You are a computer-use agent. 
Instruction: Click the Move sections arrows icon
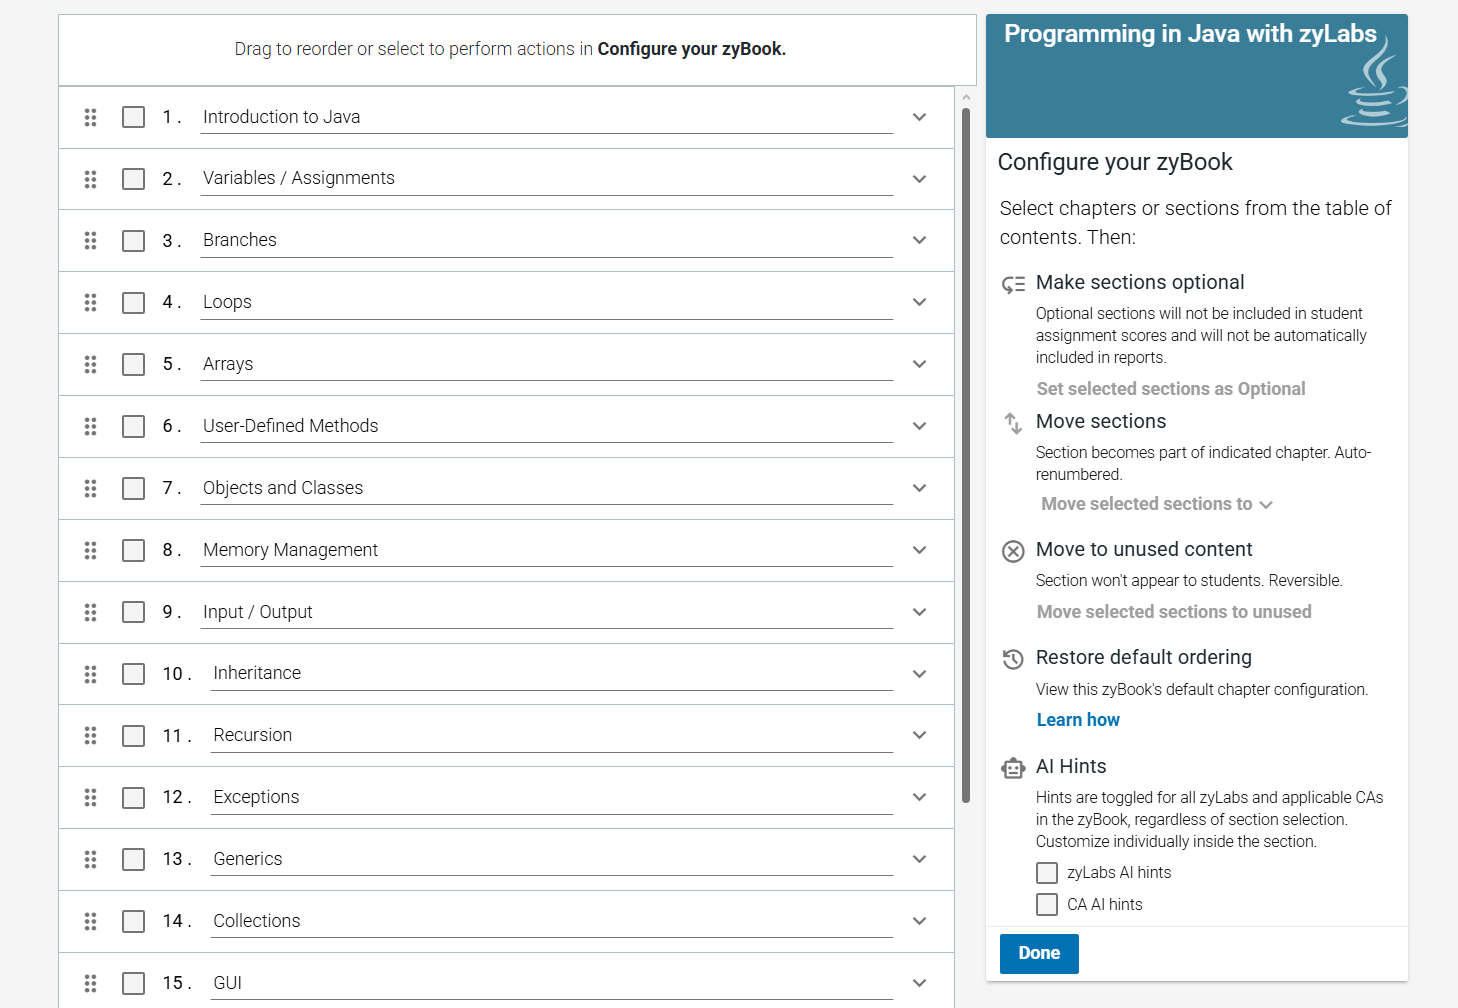1013,423
